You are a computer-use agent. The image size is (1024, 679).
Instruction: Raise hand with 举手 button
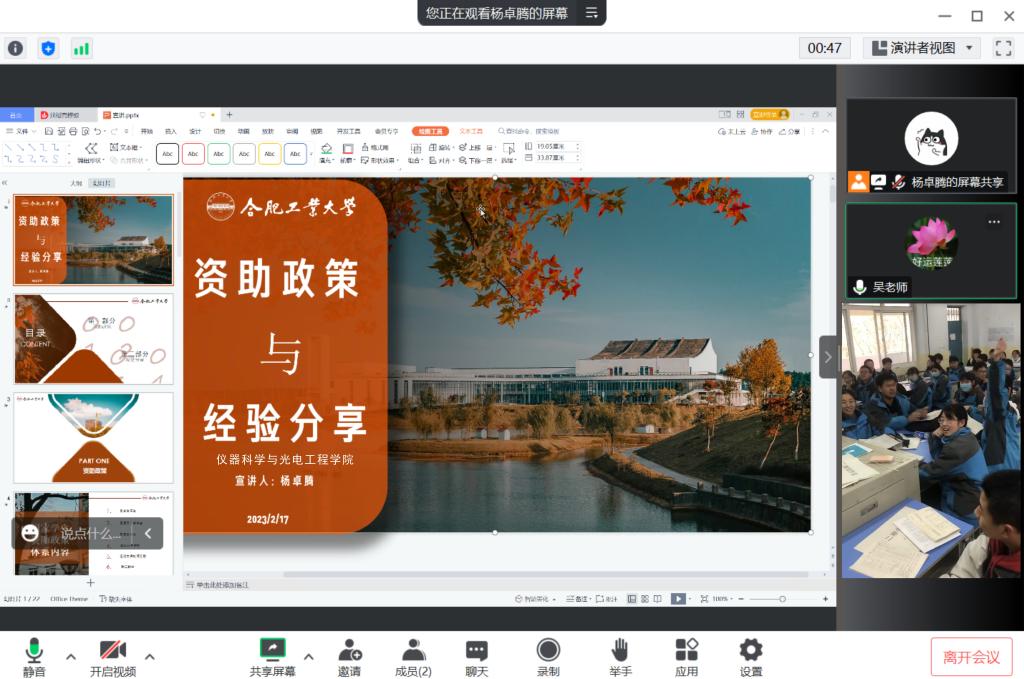click(x=621, y=657)
